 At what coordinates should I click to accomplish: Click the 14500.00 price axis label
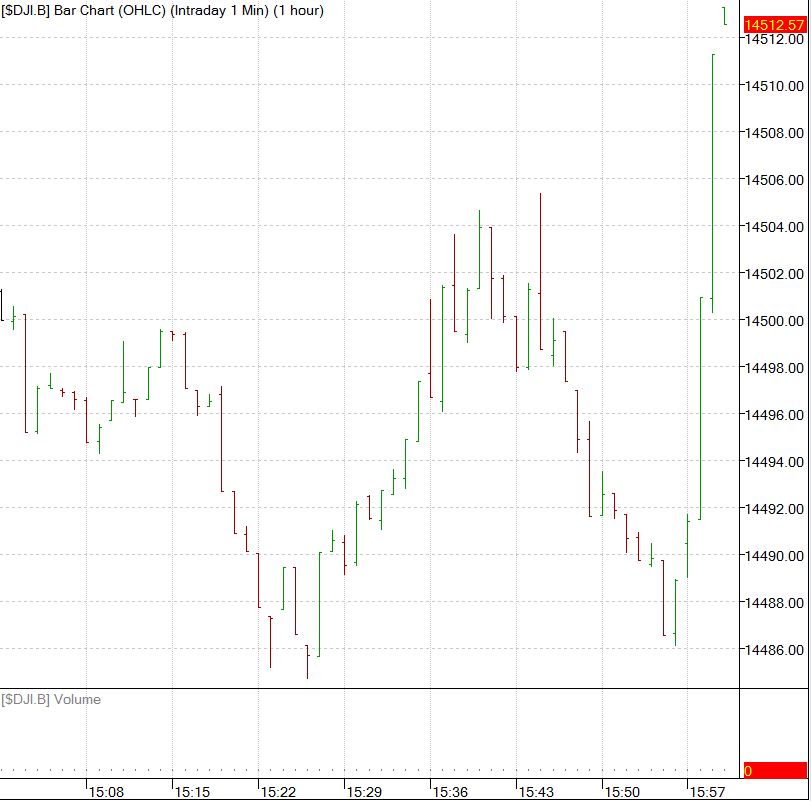point(773,321)
